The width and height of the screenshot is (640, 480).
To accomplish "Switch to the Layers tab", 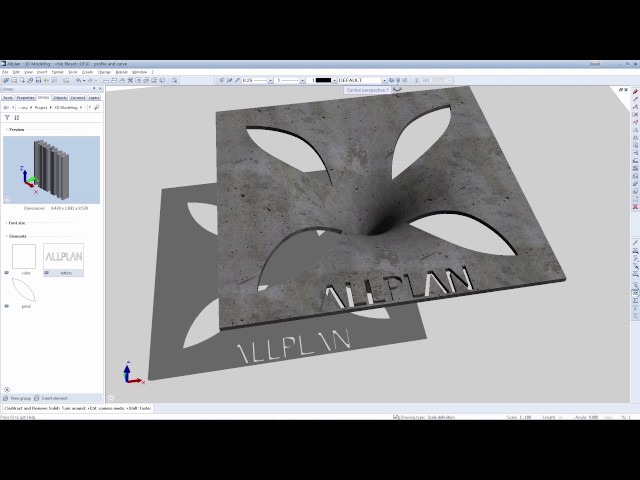I will point(94,98).
